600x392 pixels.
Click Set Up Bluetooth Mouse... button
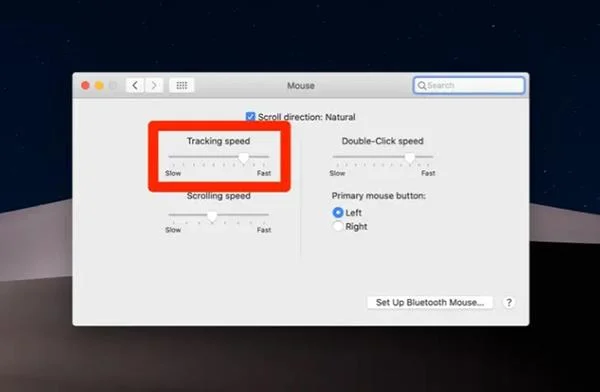[x=430, y=302]
